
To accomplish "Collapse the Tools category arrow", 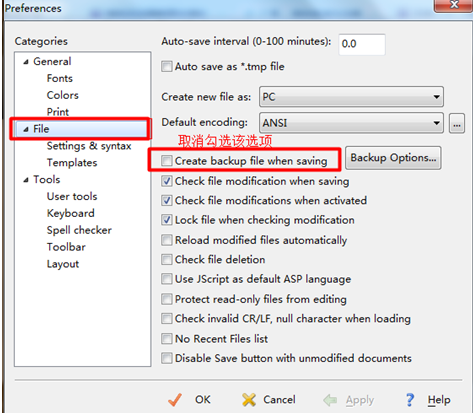I will click(x=26, y=180).
